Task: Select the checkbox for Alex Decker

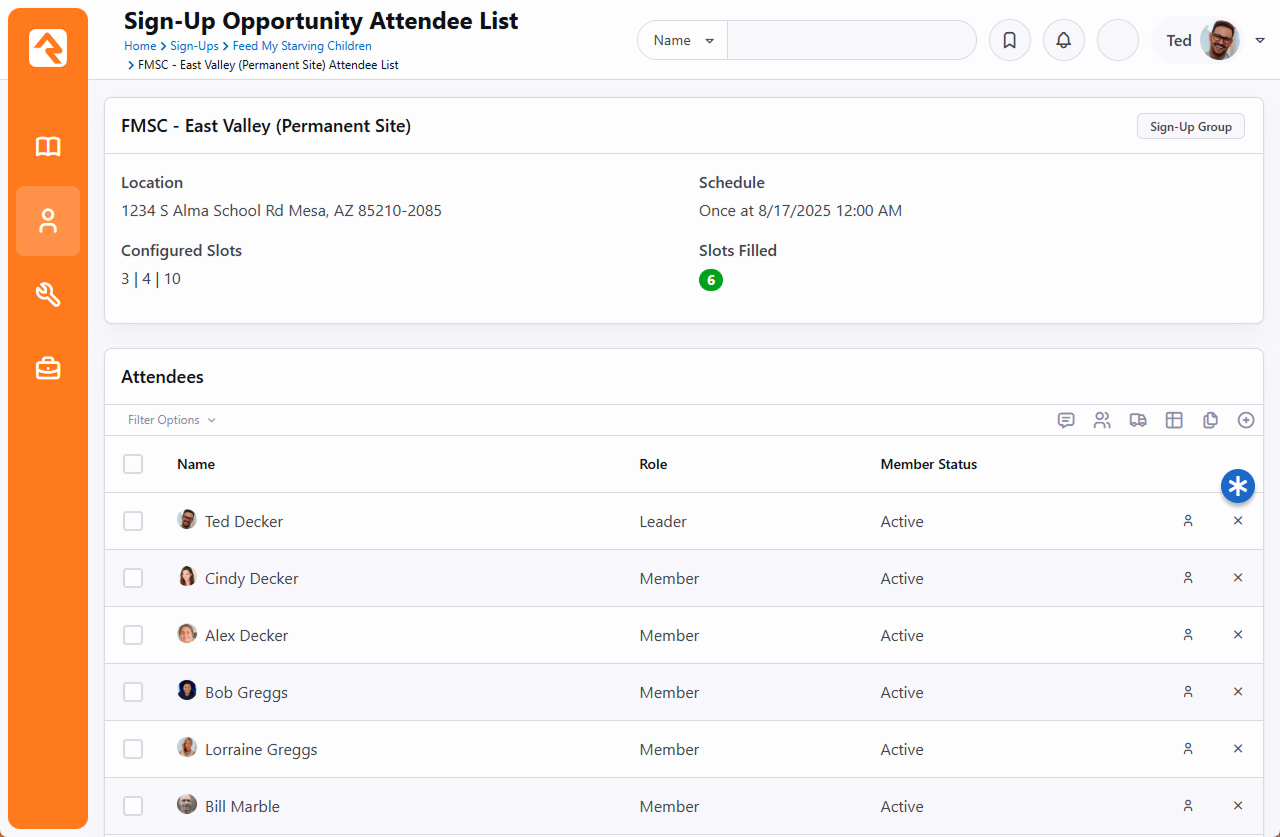Action: [x=133, y=635]
